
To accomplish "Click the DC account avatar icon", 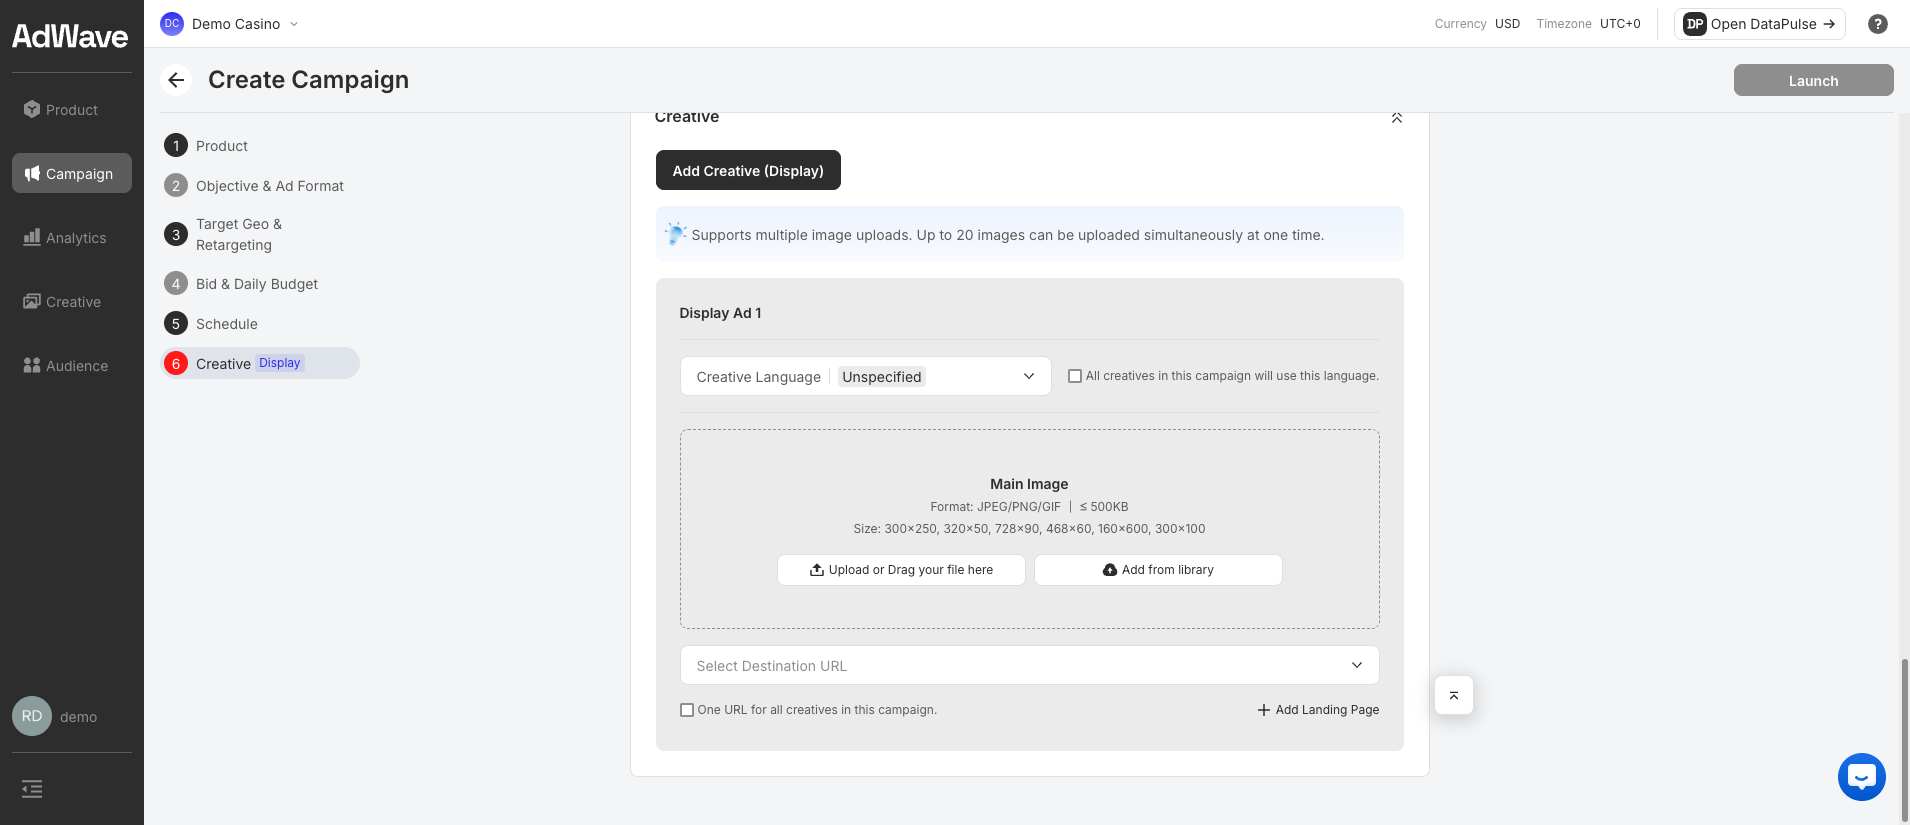I will (x=172, y=24).
